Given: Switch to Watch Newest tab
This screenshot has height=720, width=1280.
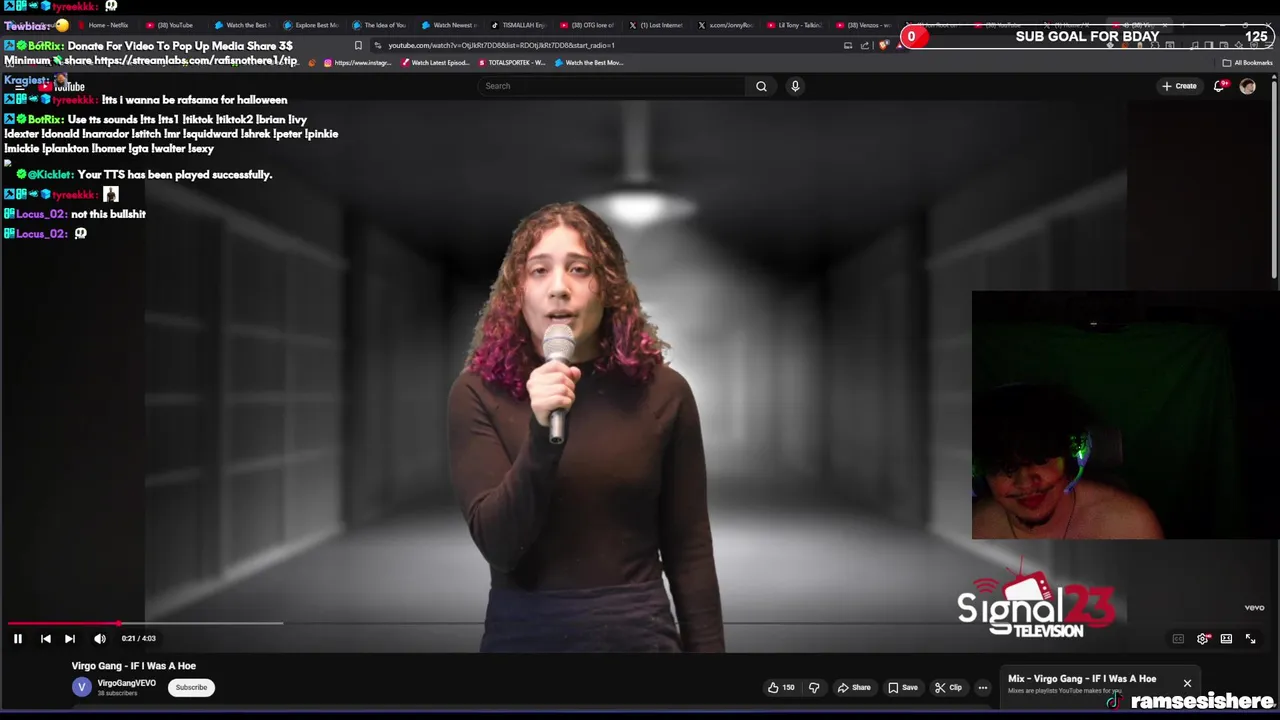Looking at the screenshot, I should click(448, 25).
